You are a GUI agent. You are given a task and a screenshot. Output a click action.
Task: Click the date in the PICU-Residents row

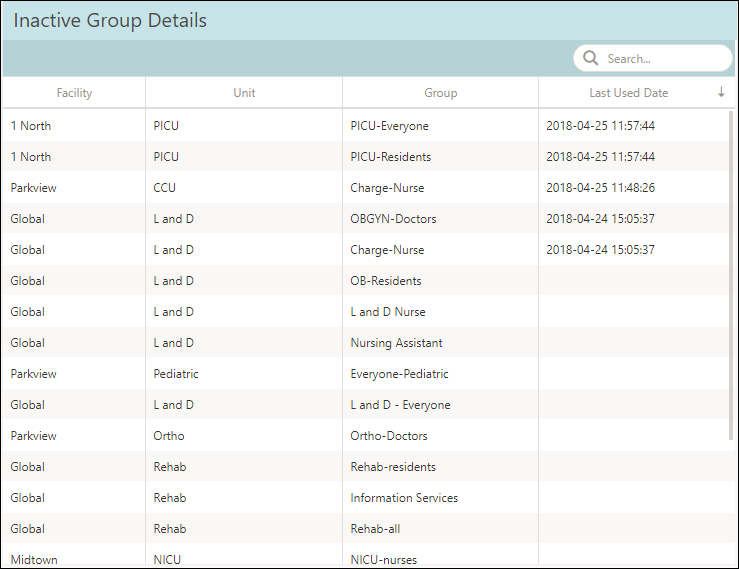tap(600, 157)
